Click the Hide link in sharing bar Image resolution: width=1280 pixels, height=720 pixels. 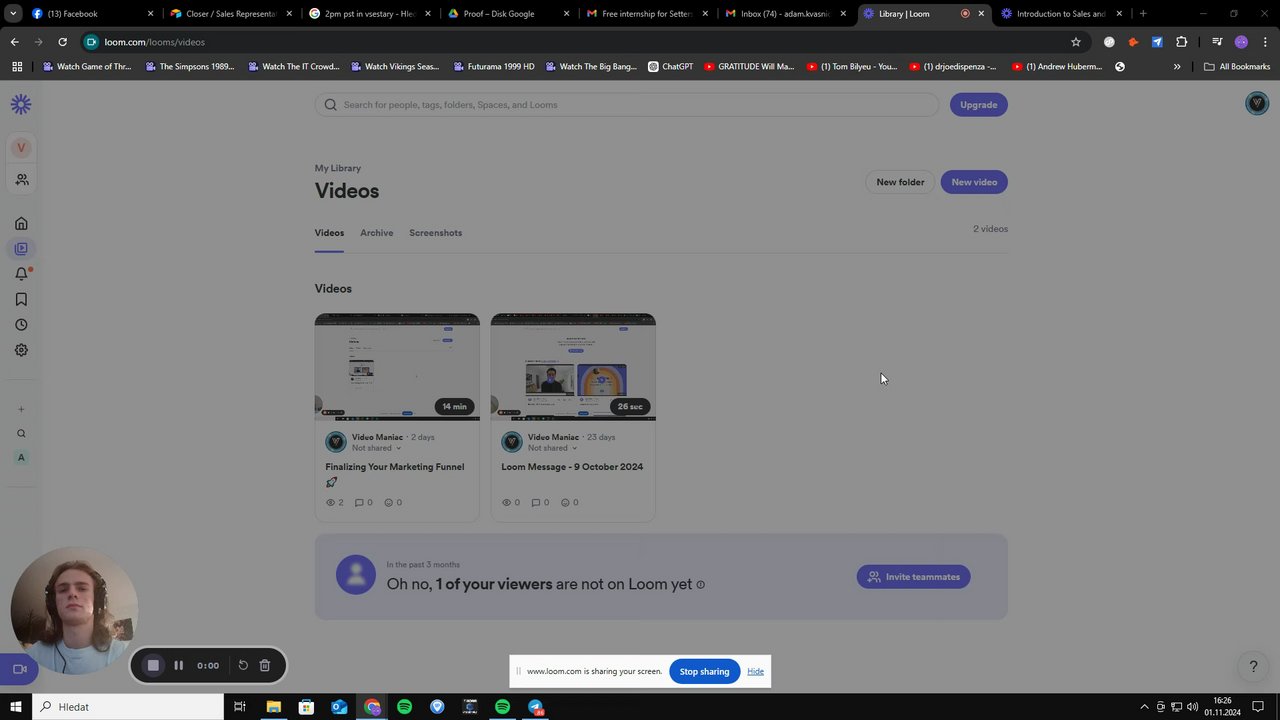point(756,671)
